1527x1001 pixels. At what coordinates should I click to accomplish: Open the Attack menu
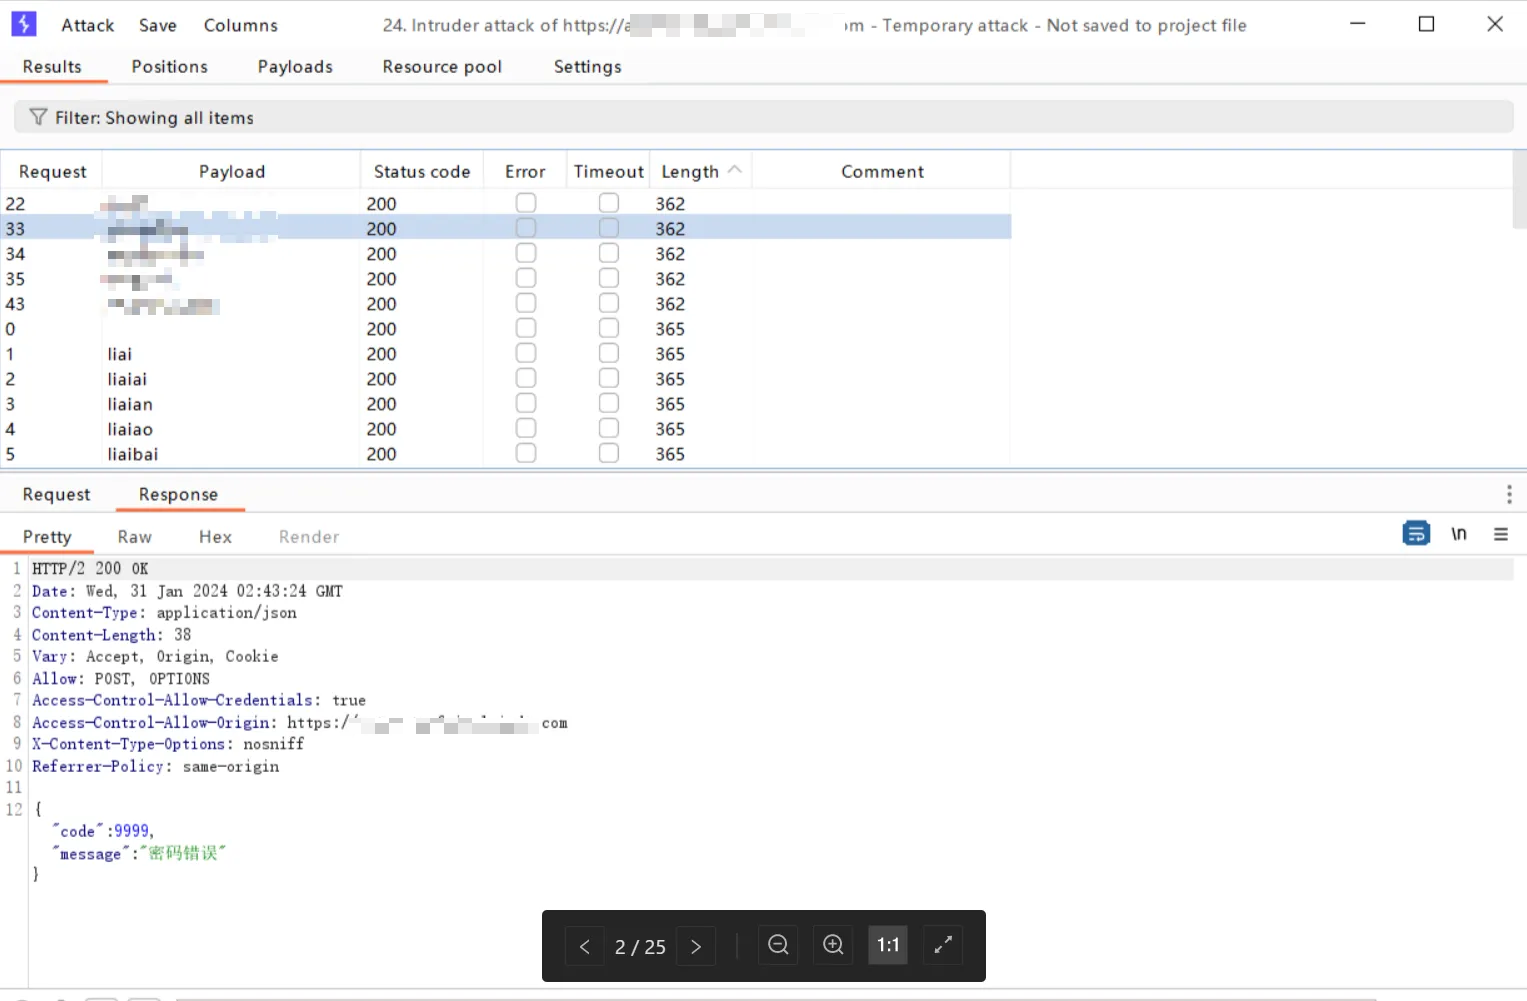click(87, 25)
